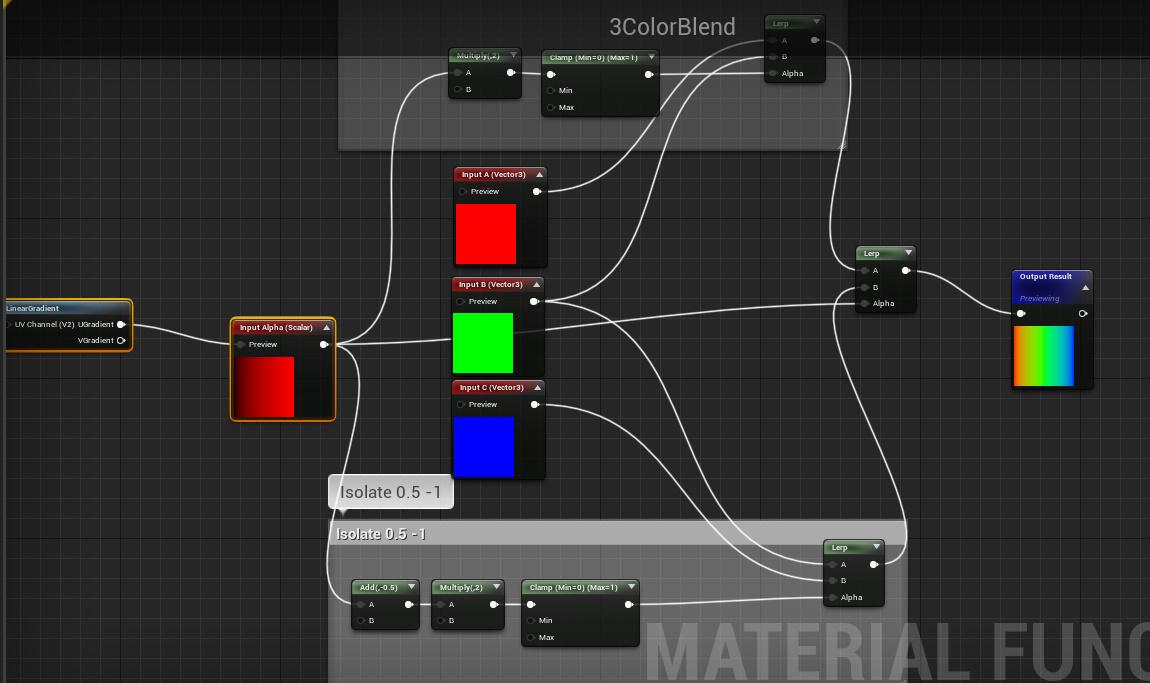Screen dimensions: 1150x683
Task: Toggle Preview on Input A (Vector3) node
Action: point(463,191)
